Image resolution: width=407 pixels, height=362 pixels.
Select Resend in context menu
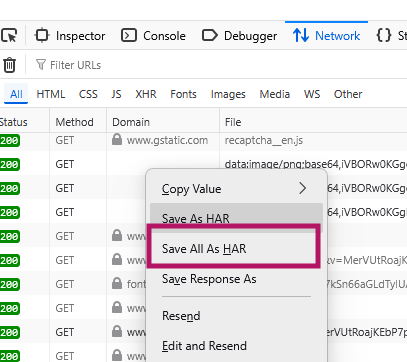coord(236,315)
